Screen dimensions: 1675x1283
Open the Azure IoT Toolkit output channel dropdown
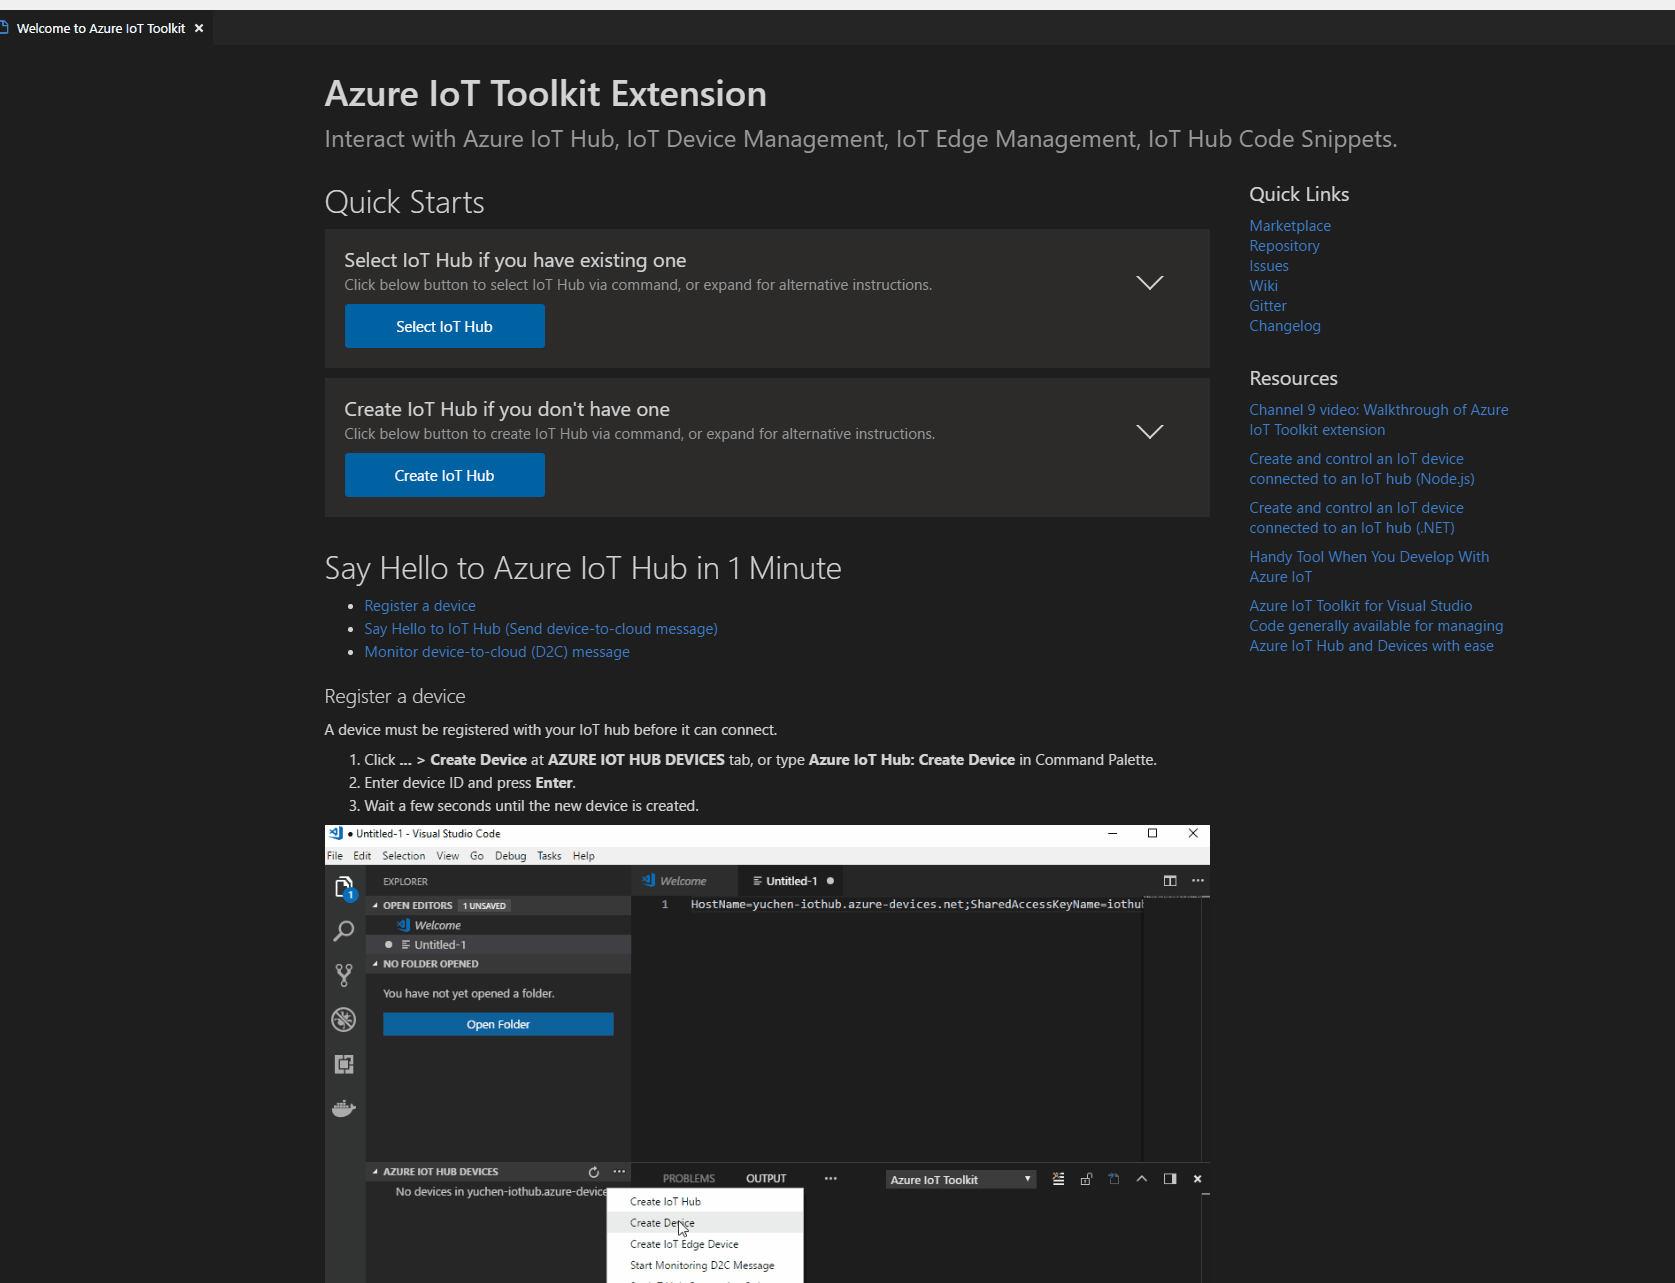coord(961,1180)
